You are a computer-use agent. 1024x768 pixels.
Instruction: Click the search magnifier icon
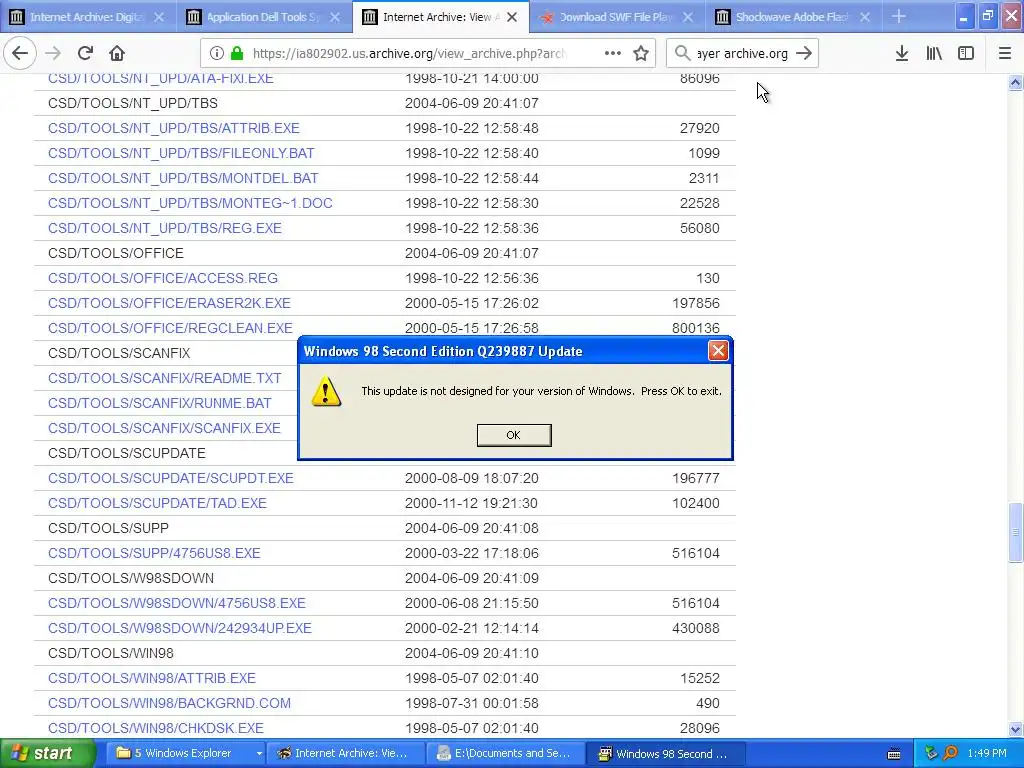[682, 54]
